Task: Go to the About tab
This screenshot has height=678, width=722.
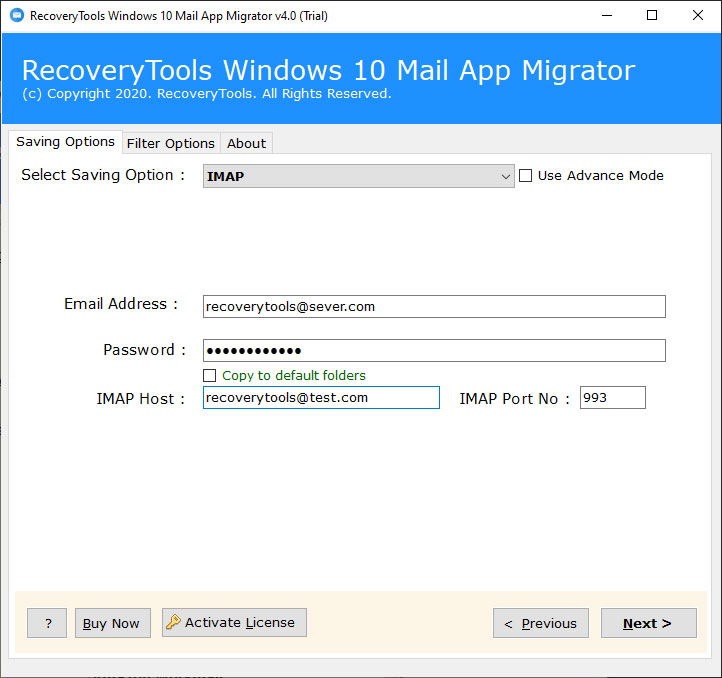Action: [246, 143]
